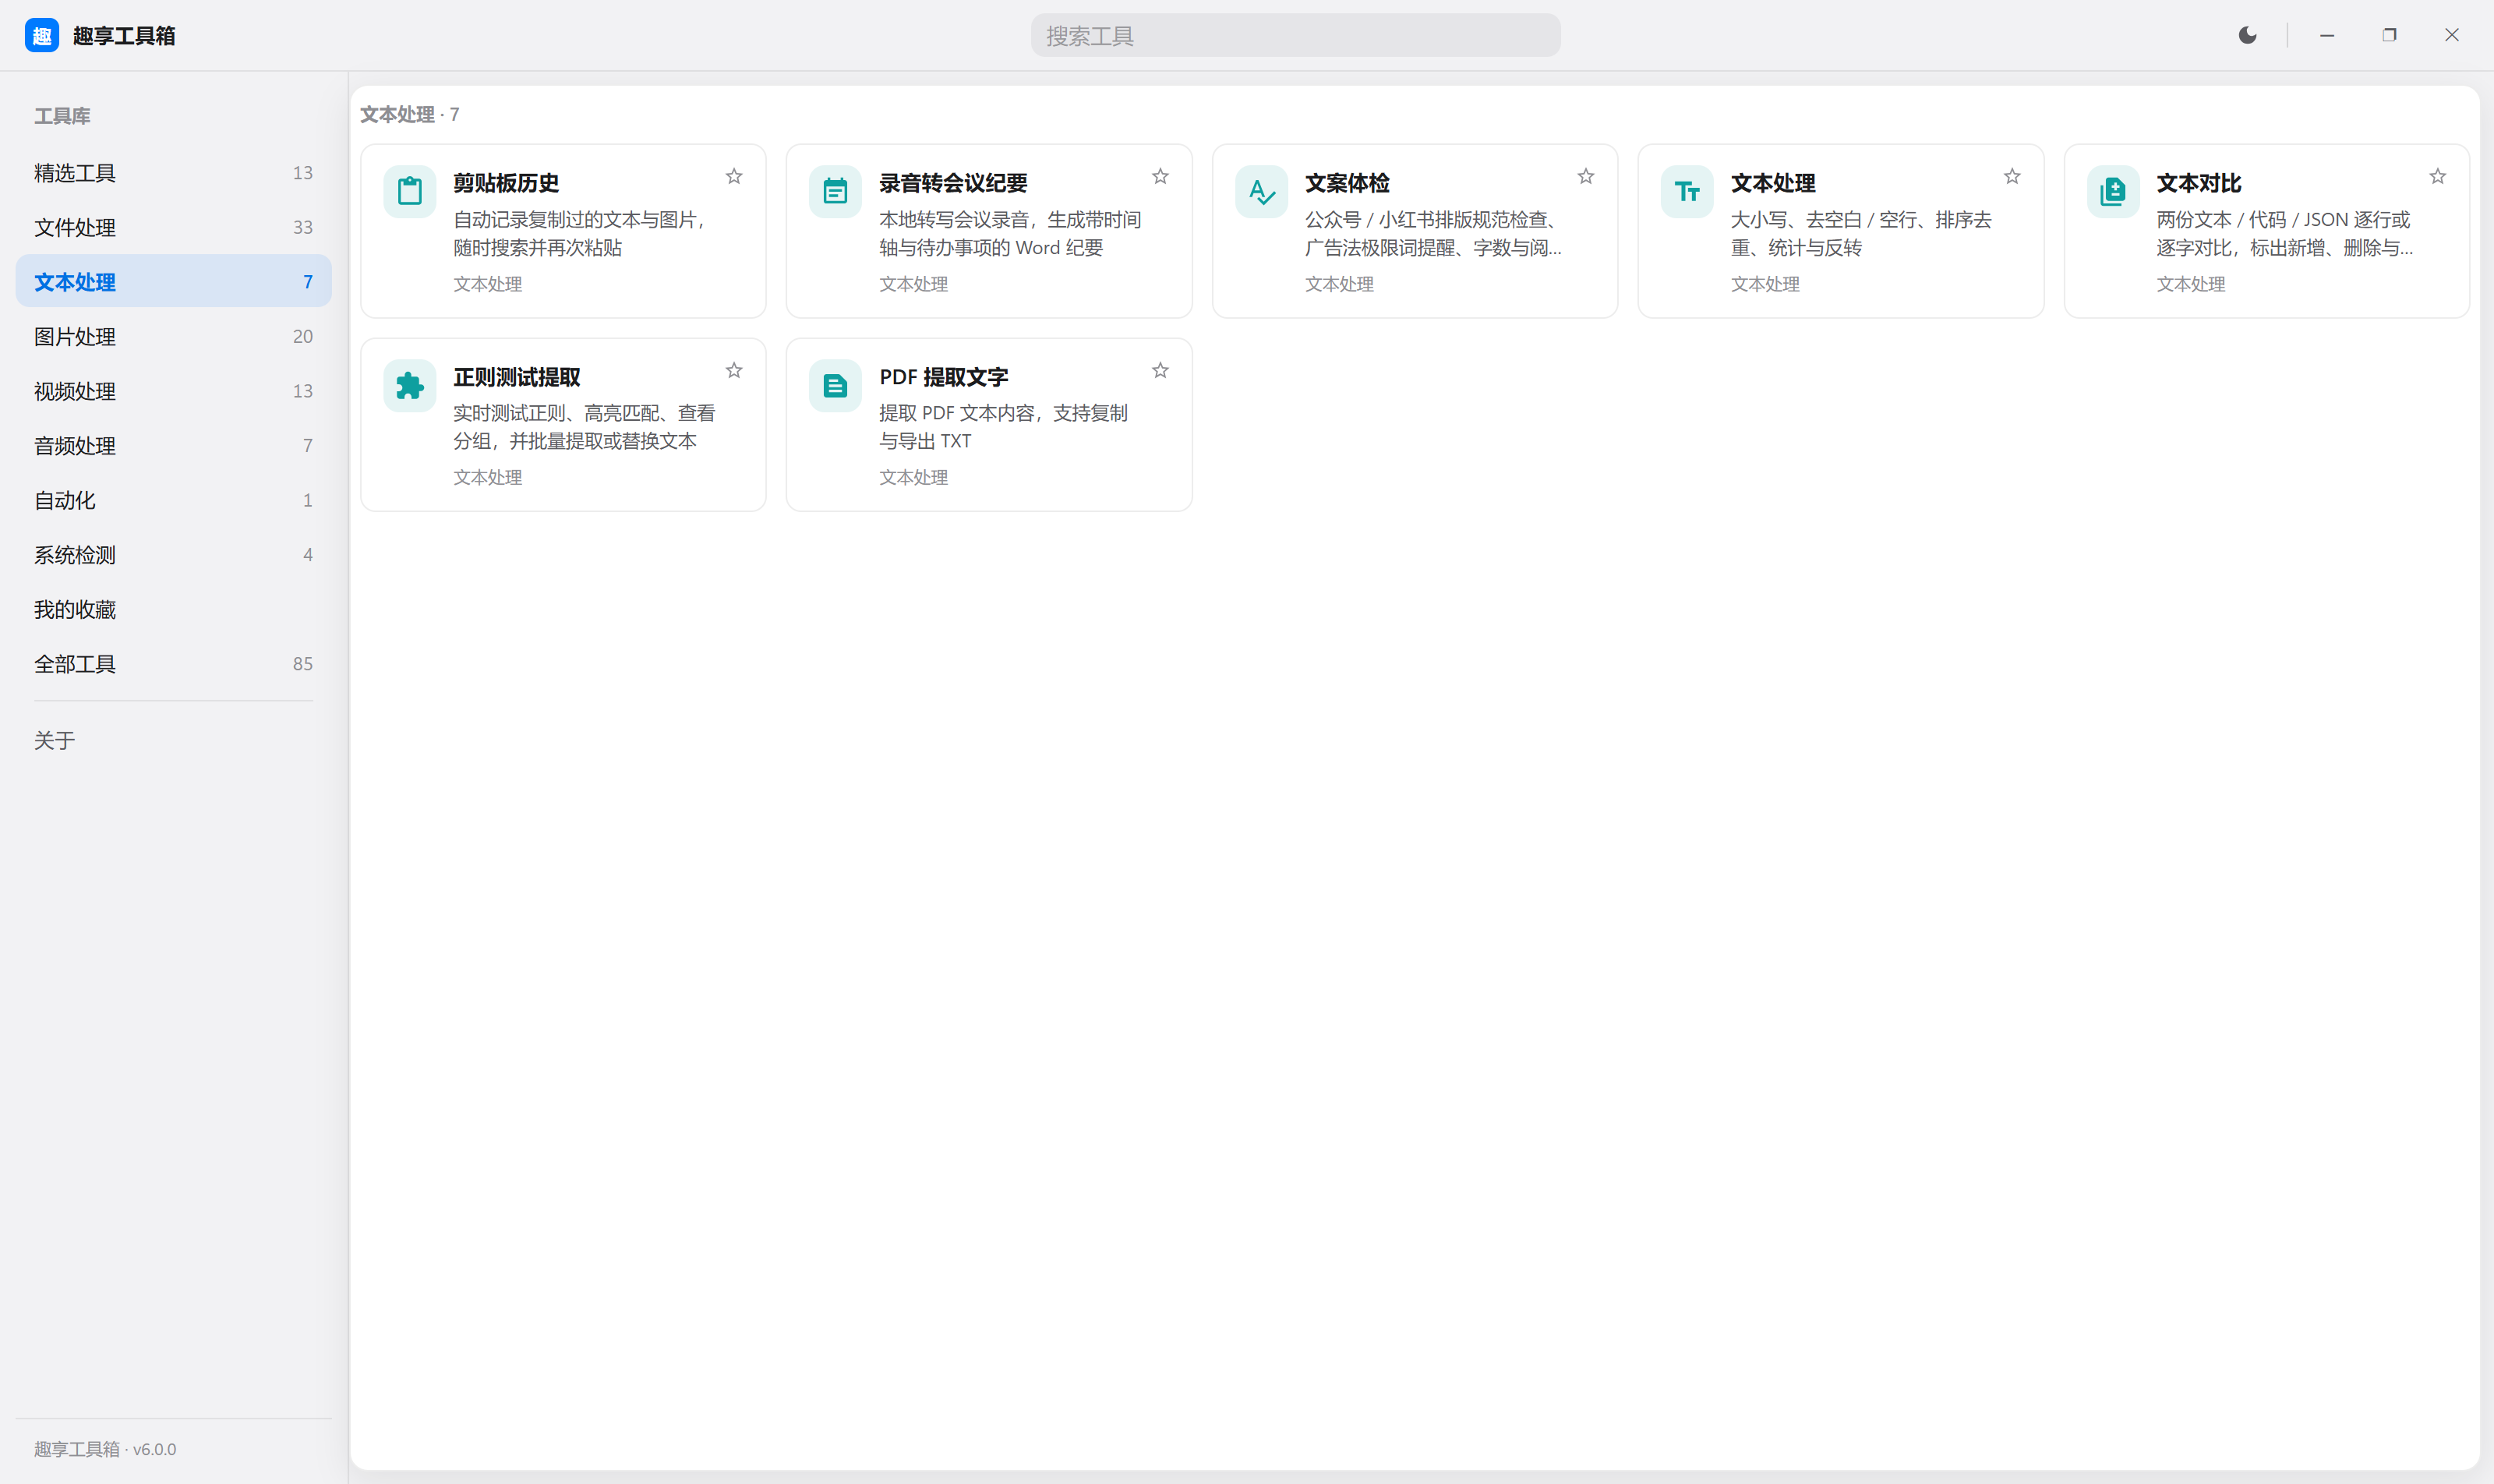2494x1484 pixels.
Task: Star the 文本对比 tool
Action: 2438,176
